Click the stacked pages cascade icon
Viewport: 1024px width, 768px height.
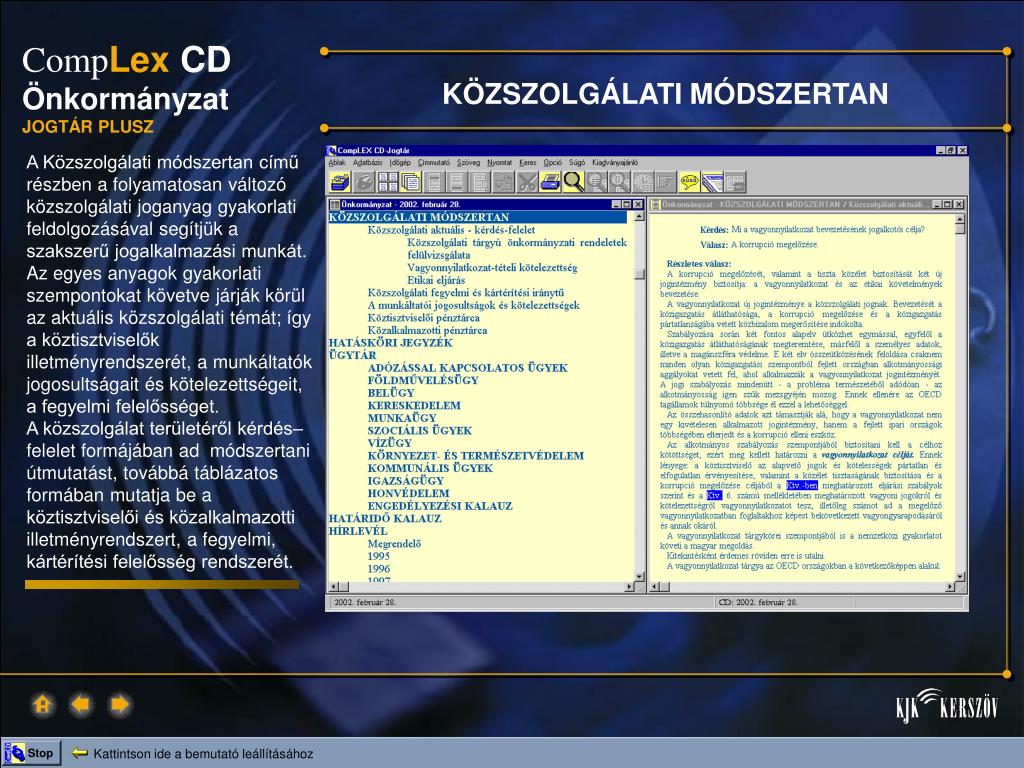tap(411, 182)
